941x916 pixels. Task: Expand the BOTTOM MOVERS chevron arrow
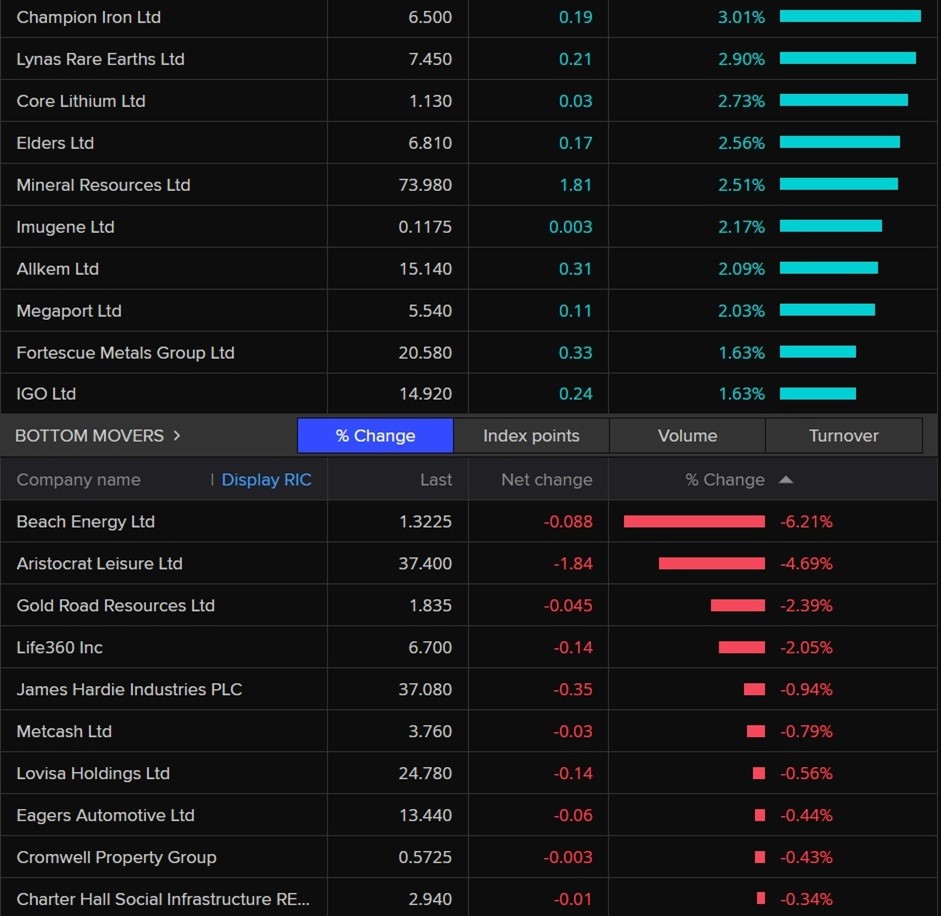click(x=176, y=435)
